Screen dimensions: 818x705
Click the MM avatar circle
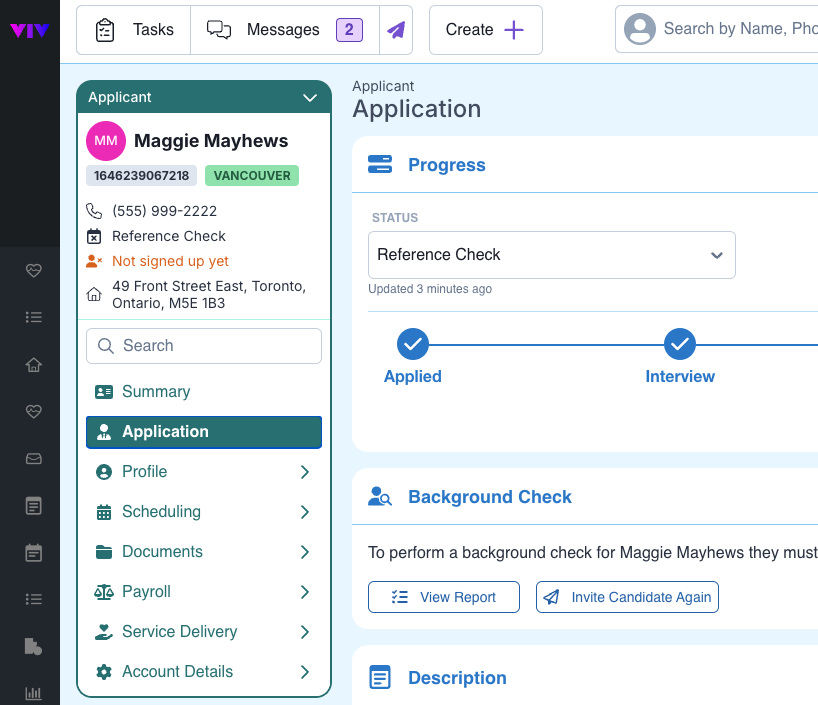tap(106, 141)
